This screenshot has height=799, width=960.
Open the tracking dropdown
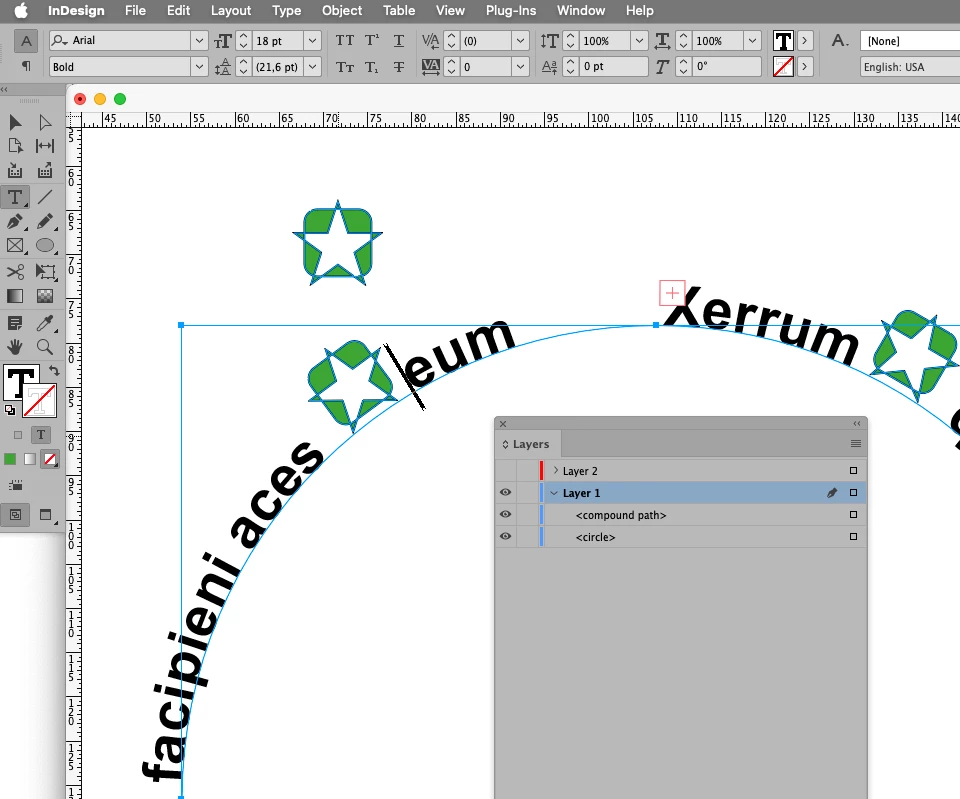(x=520, y=67)
